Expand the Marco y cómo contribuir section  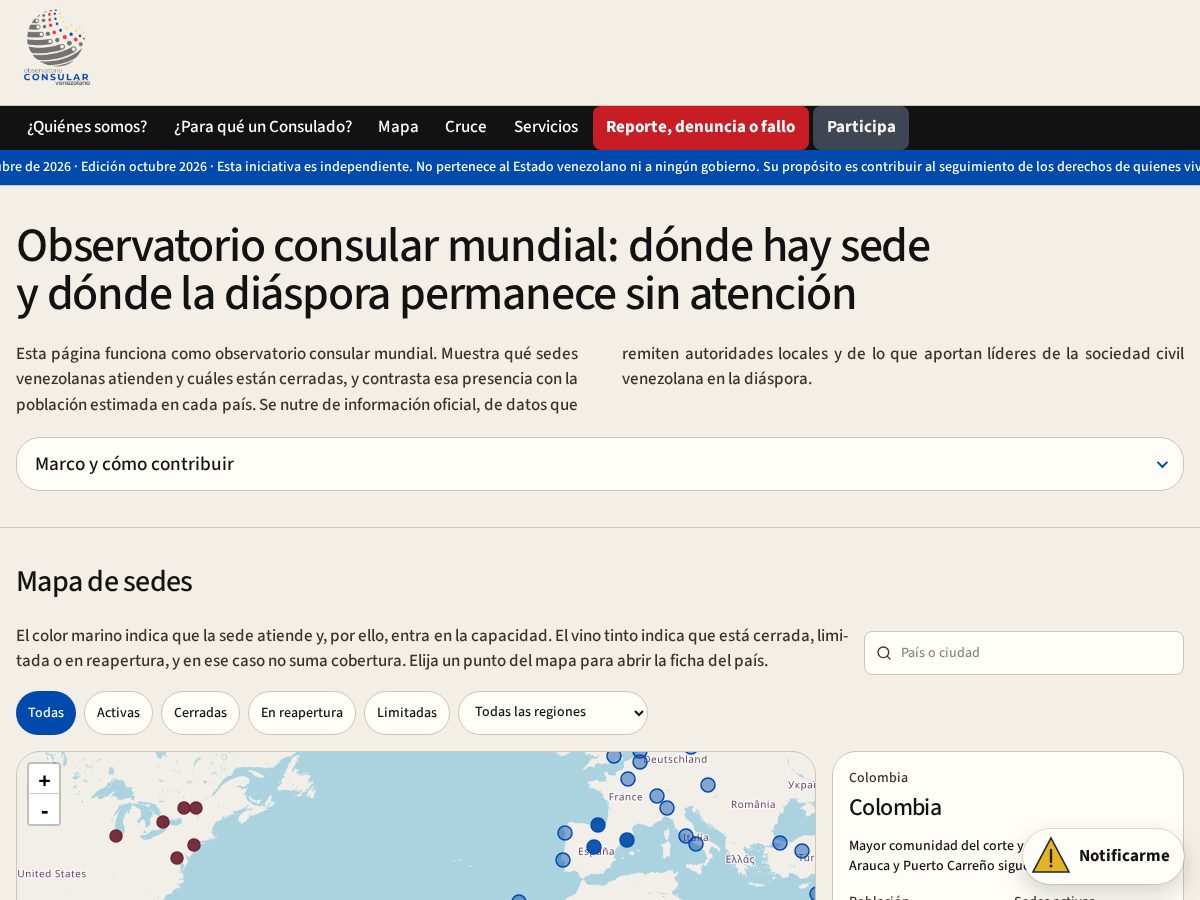point(600,464)
